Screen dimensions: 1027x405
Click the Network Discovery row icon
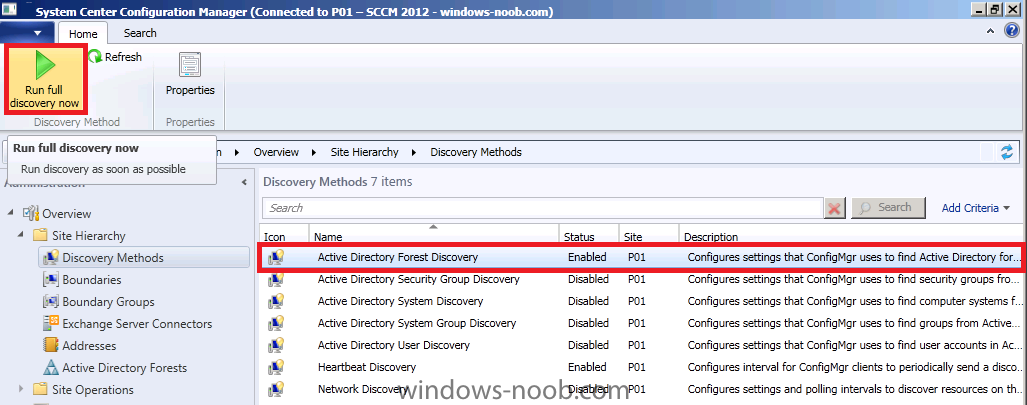pyautogui.click(x=276, y=389)
